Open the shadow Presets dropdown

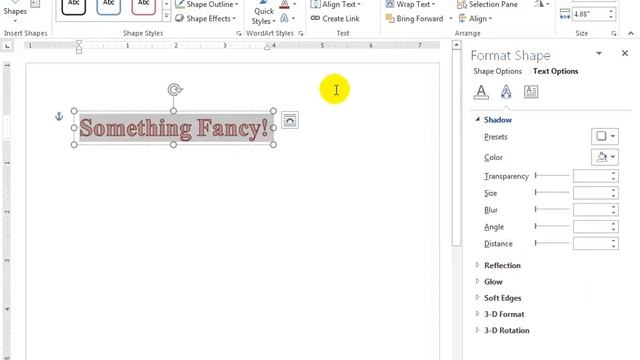605,136
